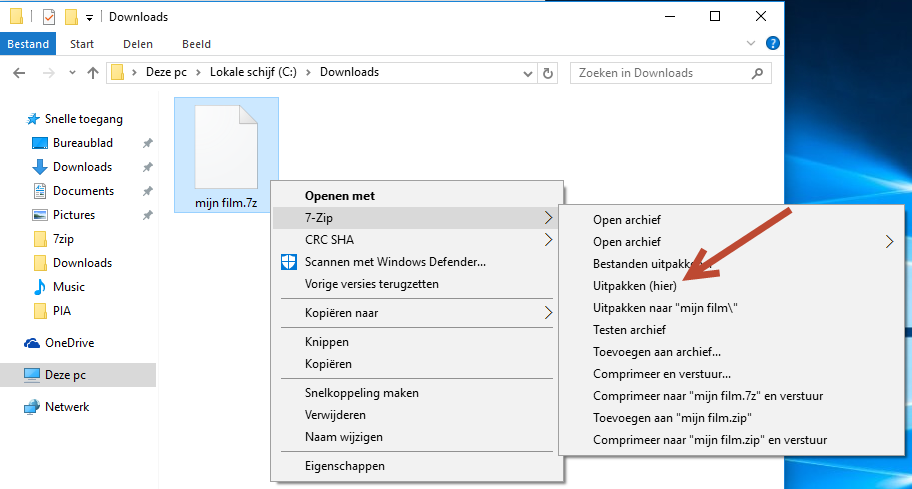Click the Help question mark icon
Viewport: 912px width, 489px height.
[772, 44]
